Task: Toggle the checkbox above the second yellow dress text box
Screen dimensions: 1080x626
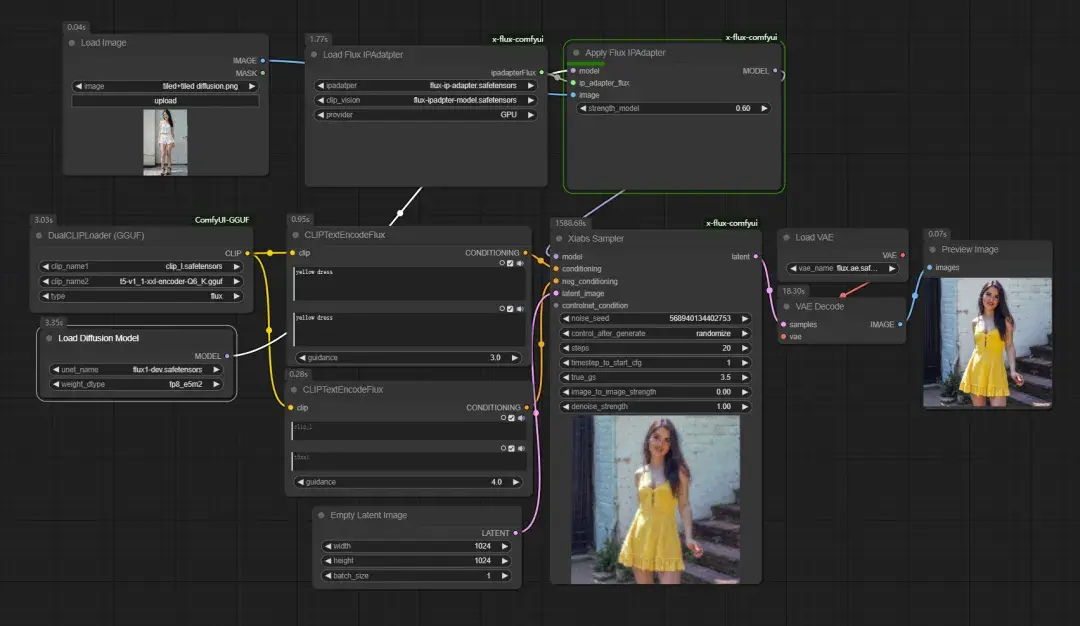Action: click(x=510, y=309)
